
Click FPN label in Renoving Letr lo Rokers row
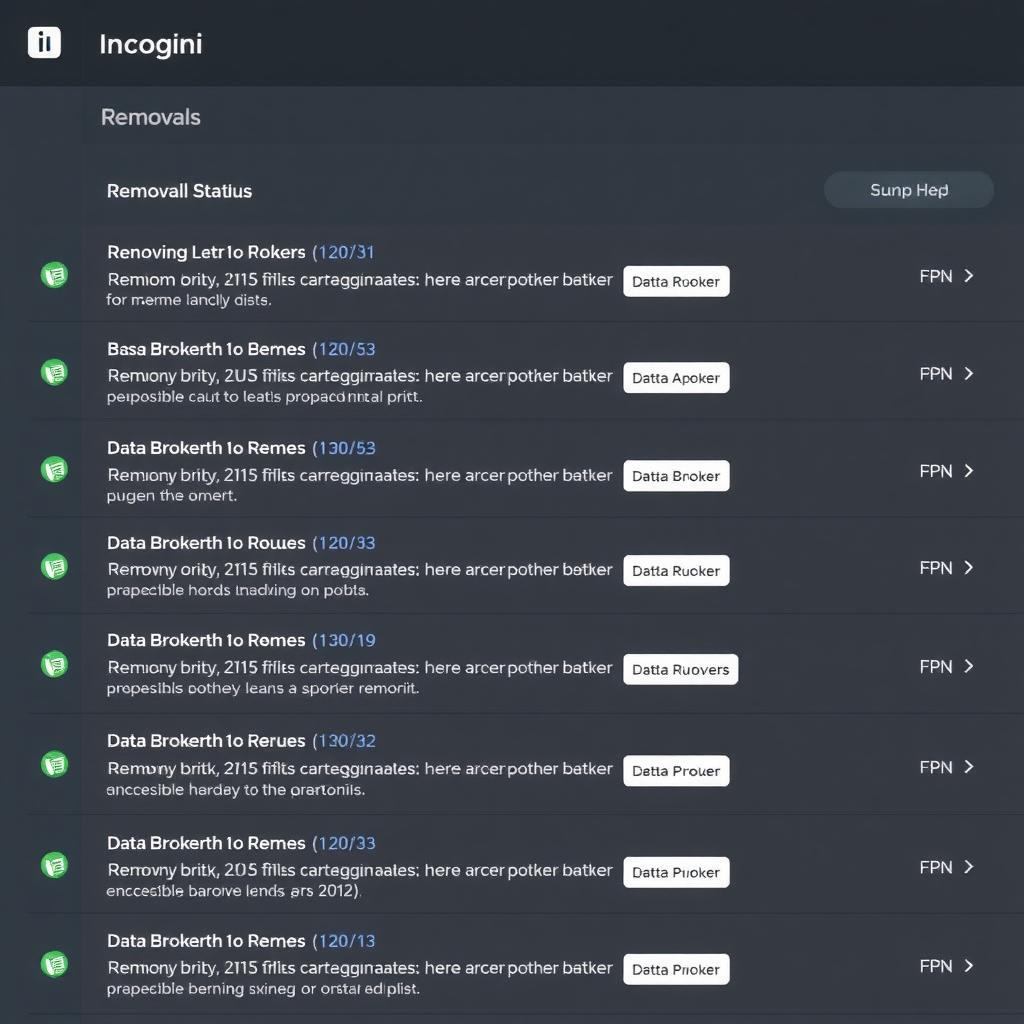tap(936, 276)
